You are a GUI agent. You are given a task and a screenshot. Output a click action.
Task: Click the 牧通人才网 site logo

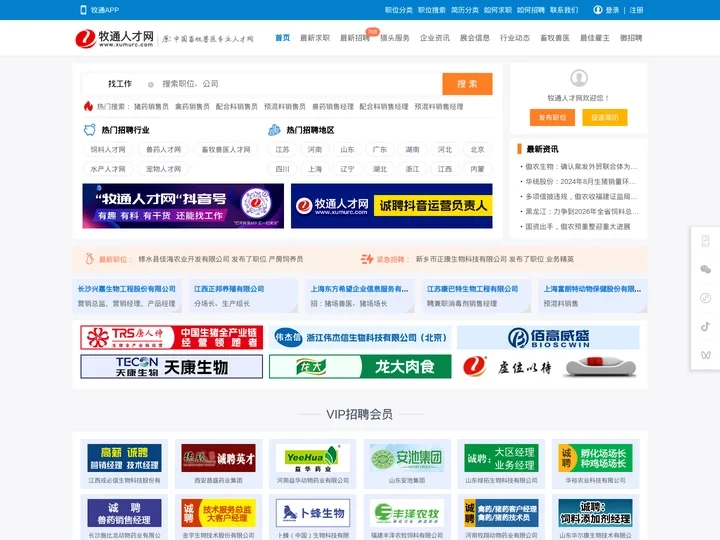coord(115,38)
